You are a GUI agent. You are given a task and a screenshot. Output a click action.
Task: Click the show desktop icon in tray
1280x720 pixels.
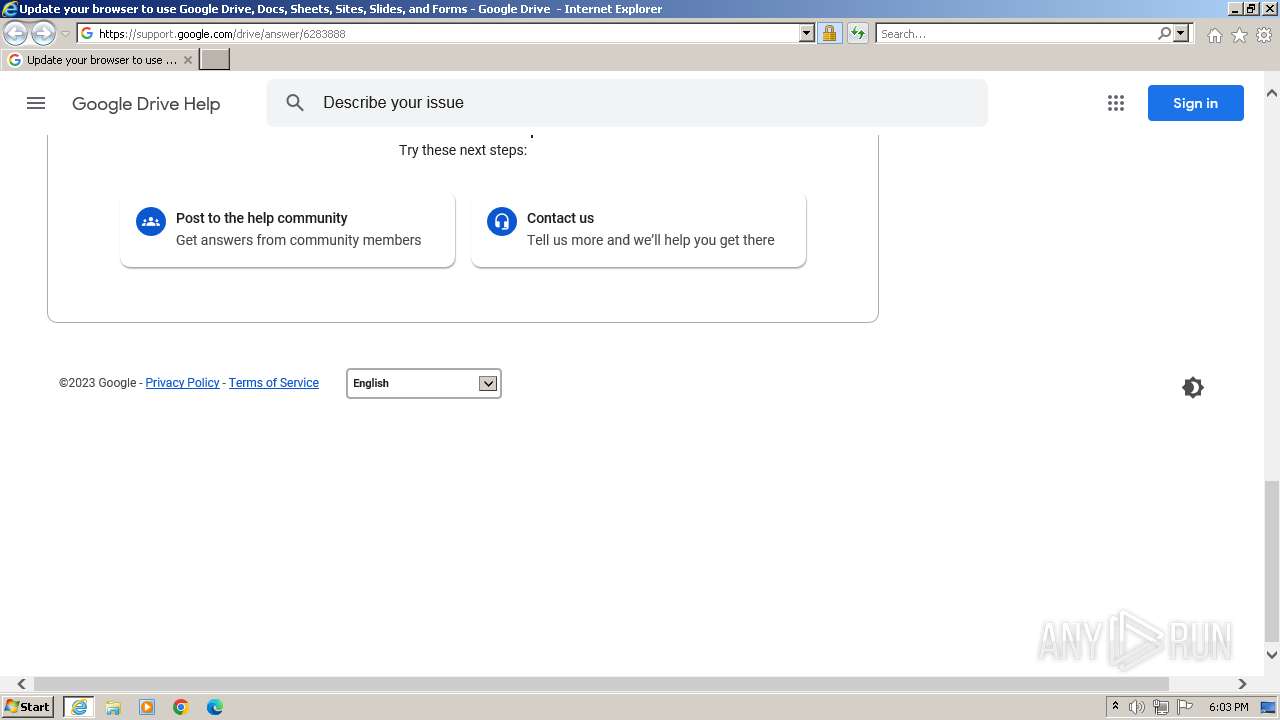click(1268, 707)
